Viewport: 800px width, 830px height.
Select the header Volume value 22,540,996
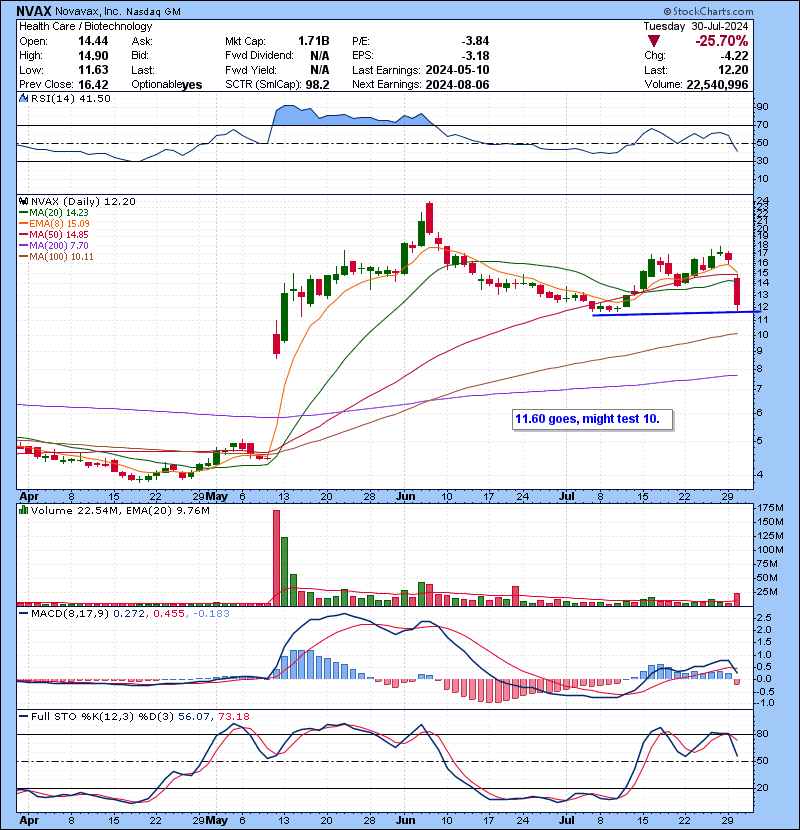point(717,85)
